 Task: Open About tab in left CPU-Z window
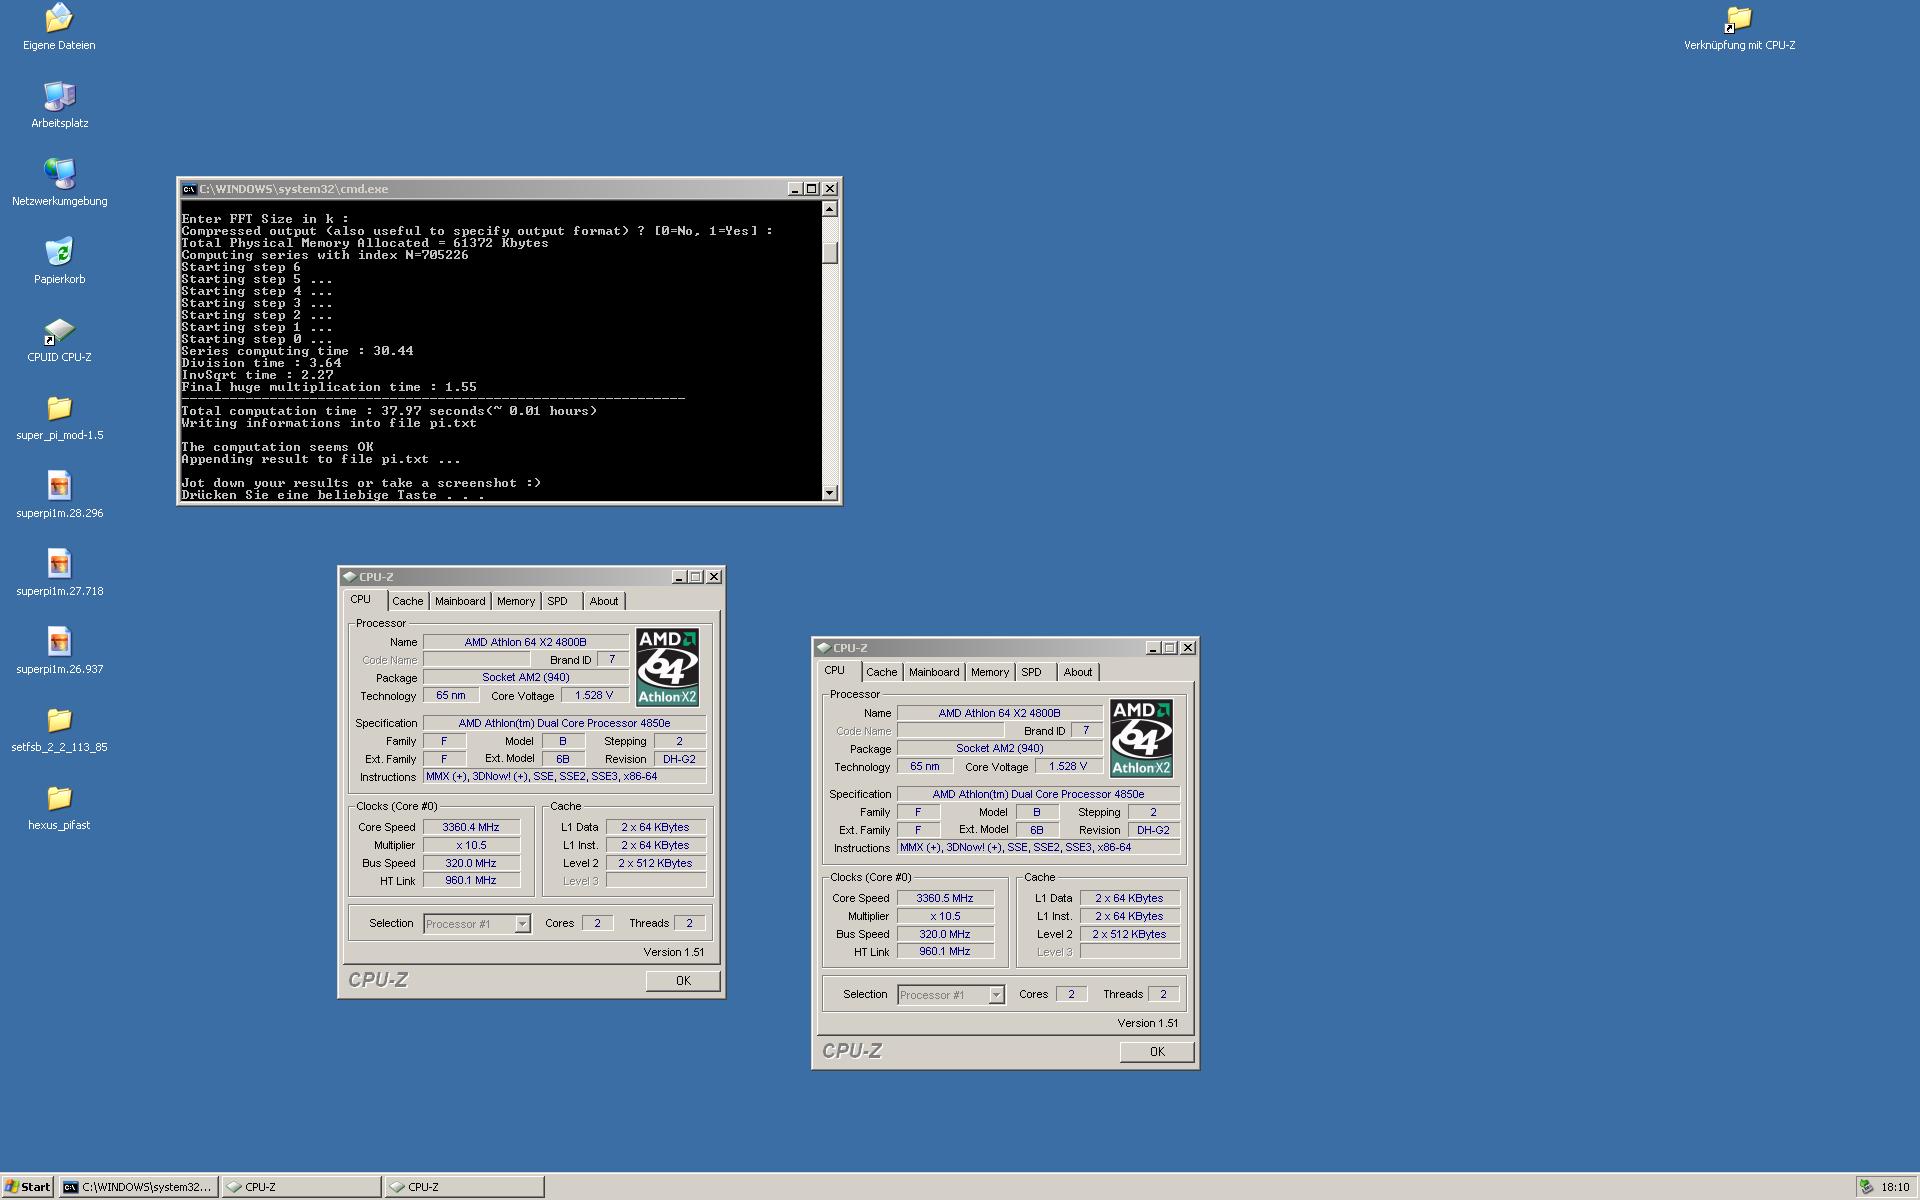coord(604,601)
